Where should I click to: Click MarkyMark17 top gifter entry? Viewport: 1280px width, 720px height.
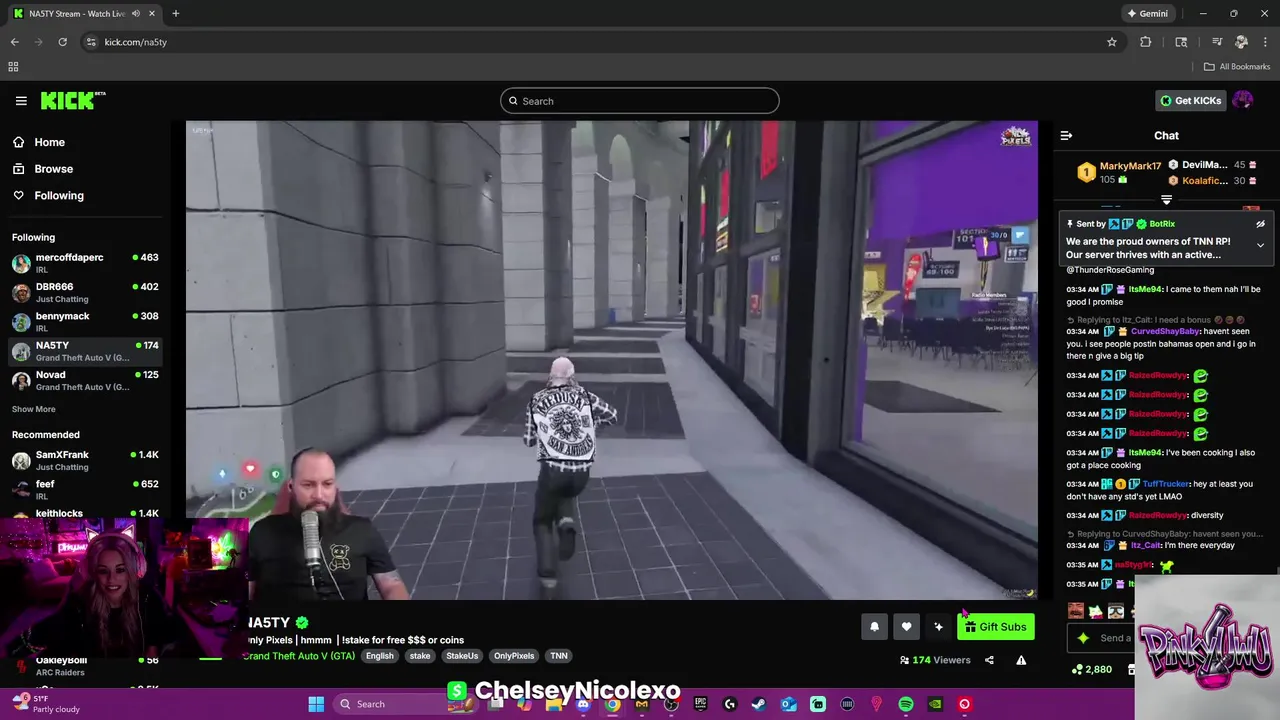coord(1118,172)
